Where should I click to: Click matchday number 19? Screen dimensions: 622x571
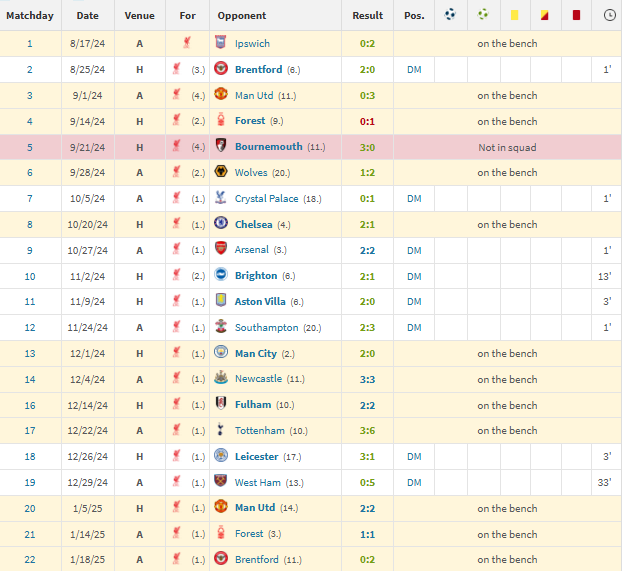coord(30,483)
